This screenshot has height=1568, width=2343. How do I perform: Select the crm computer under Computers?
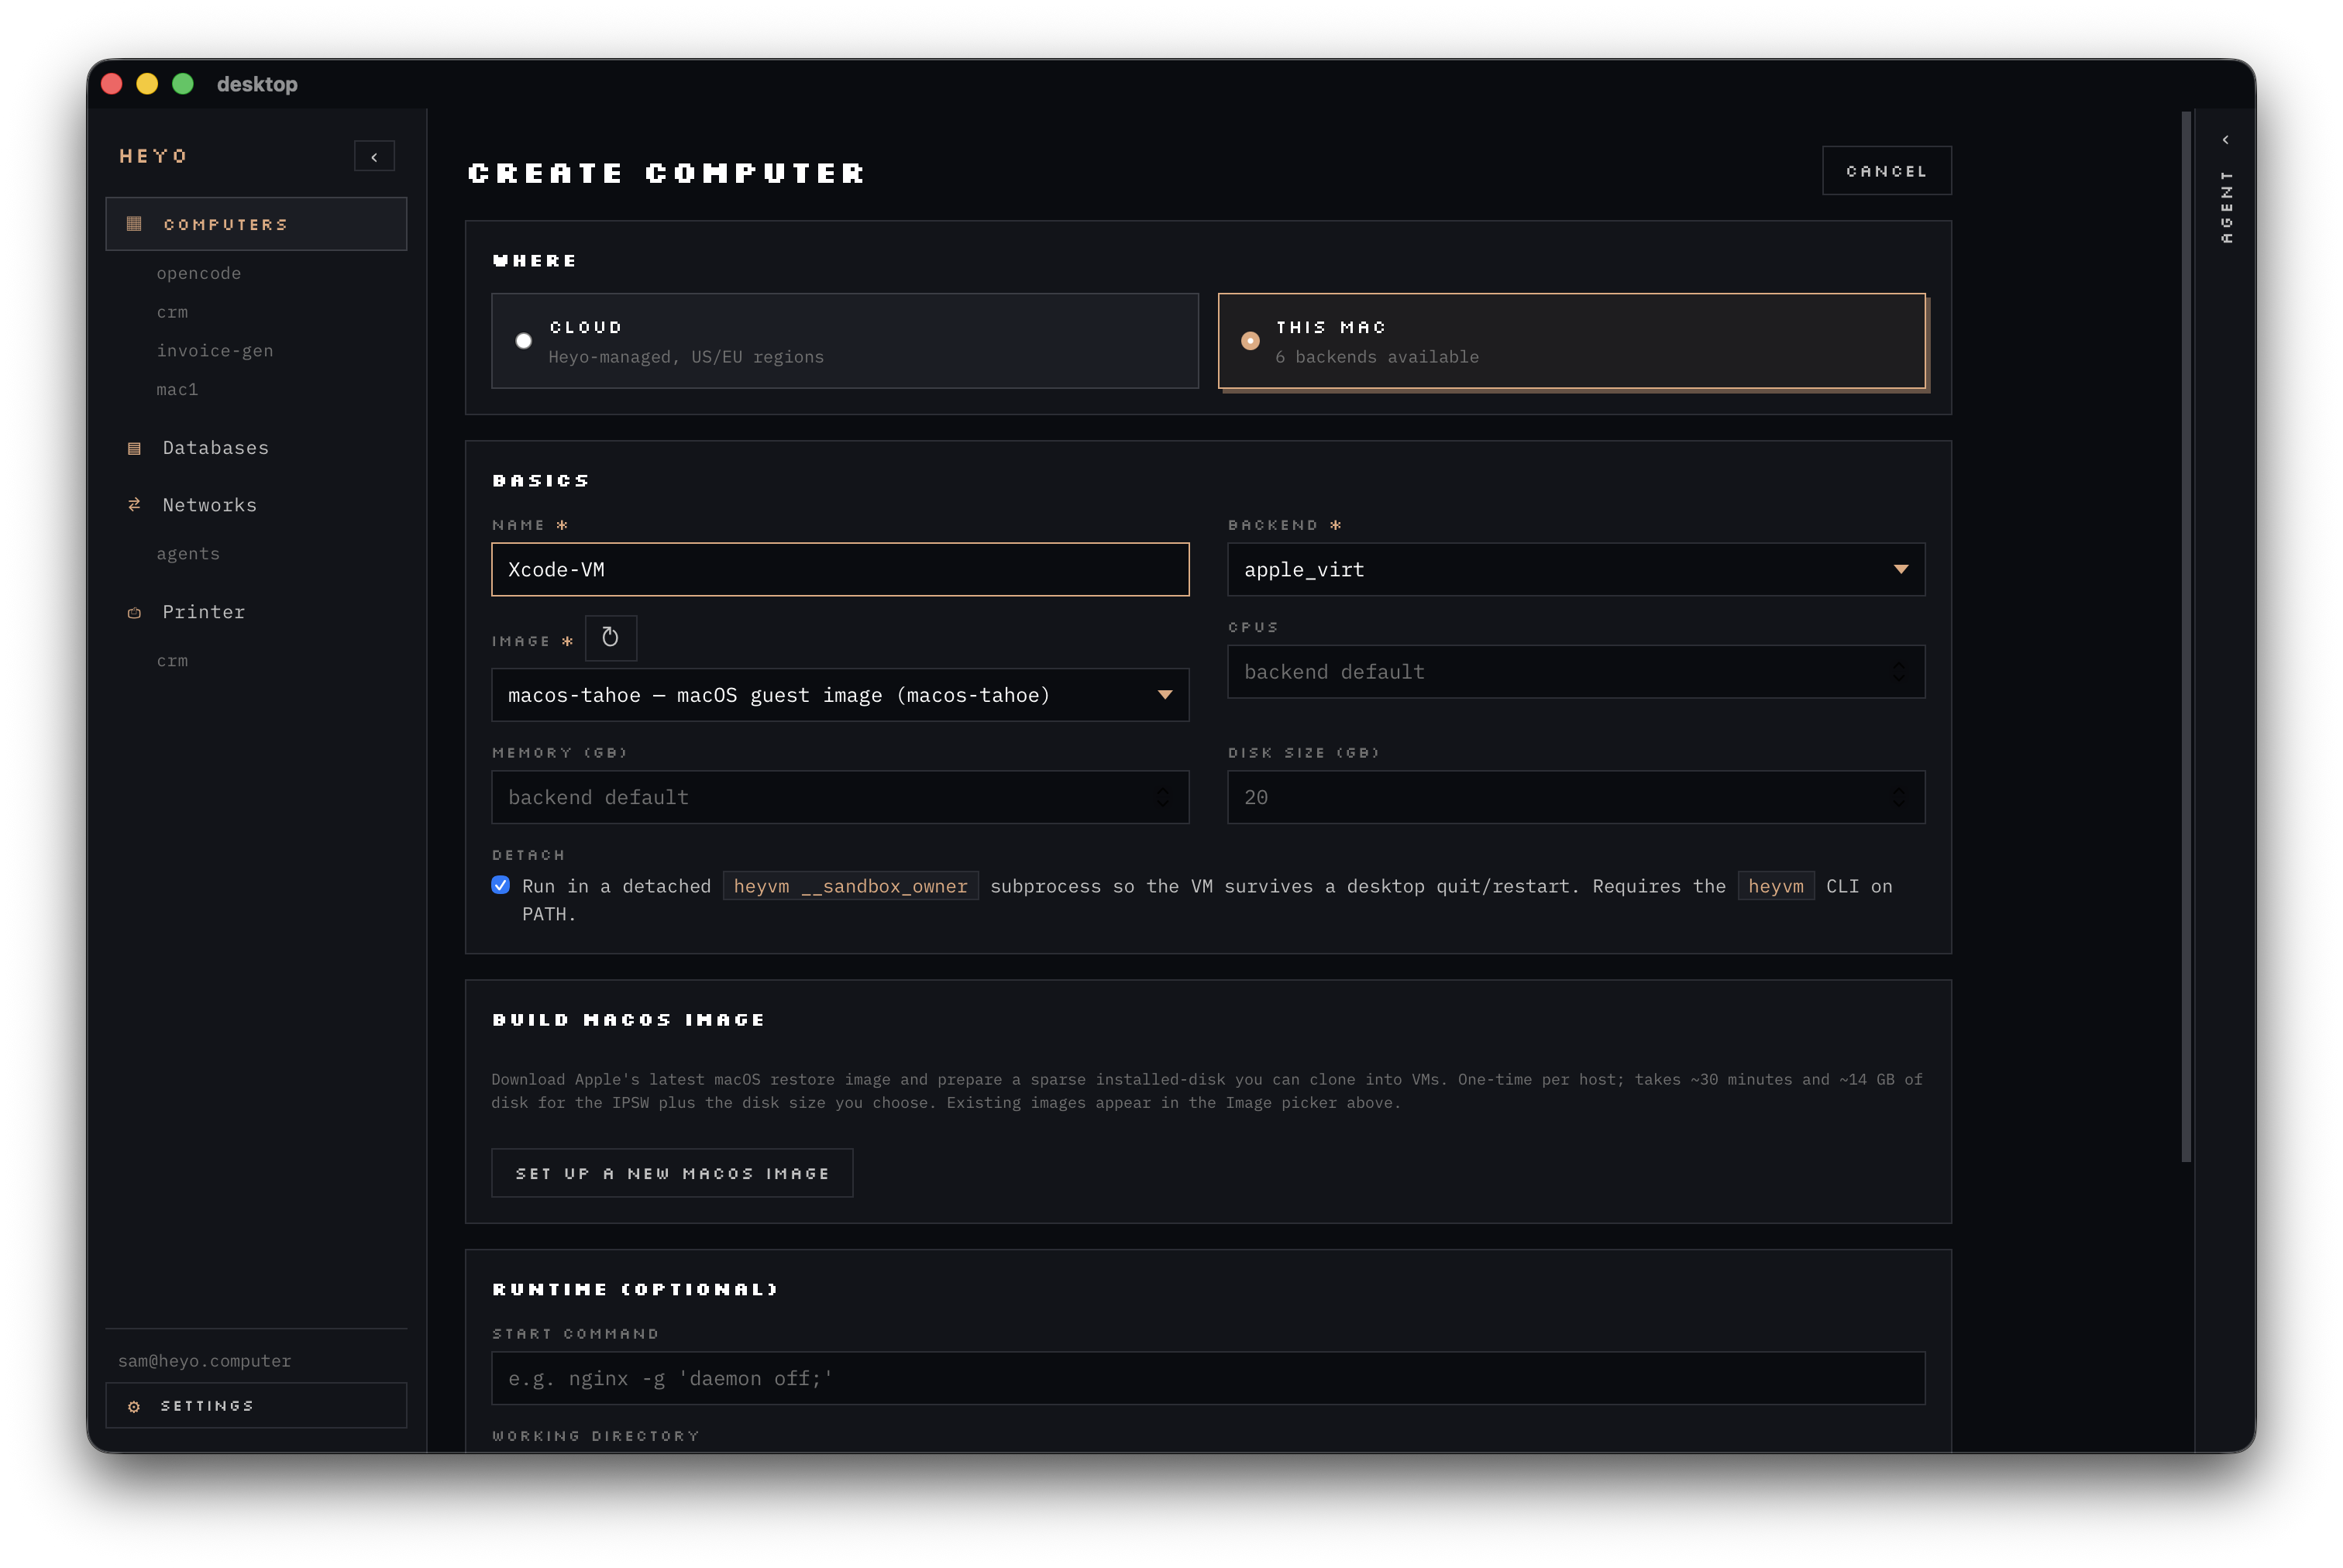coord(172,312)
